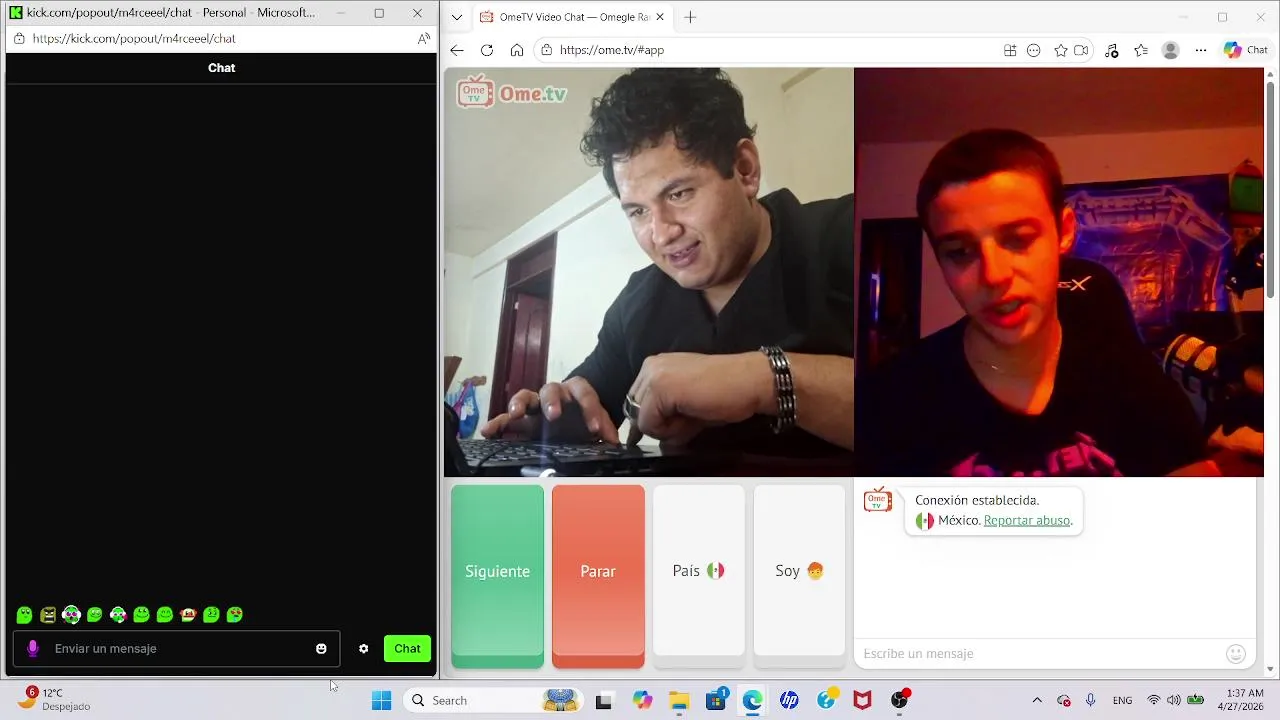Open the tab actions dropdown in Edge
The width and height of the screenshot is (1280, 720).
457,17
